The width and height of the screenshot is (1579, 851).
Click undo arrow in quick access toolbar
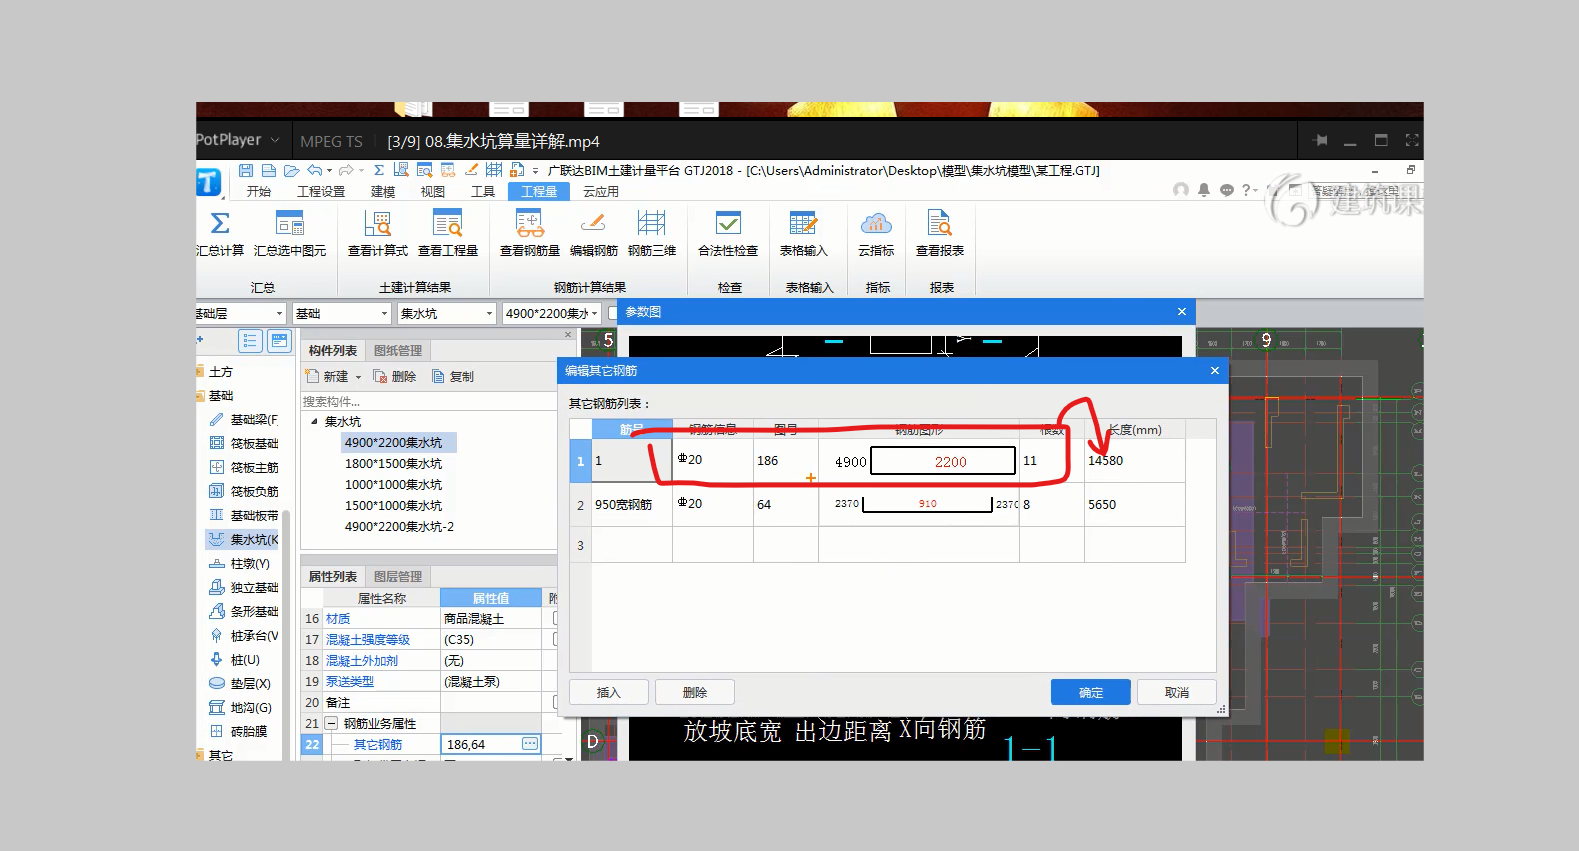[315, 170]
